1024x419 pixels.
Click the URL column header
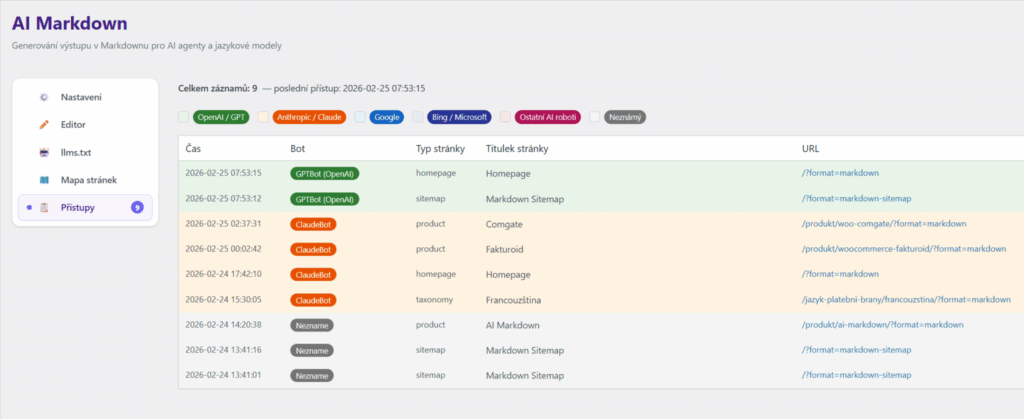click(x=810, y=149)
